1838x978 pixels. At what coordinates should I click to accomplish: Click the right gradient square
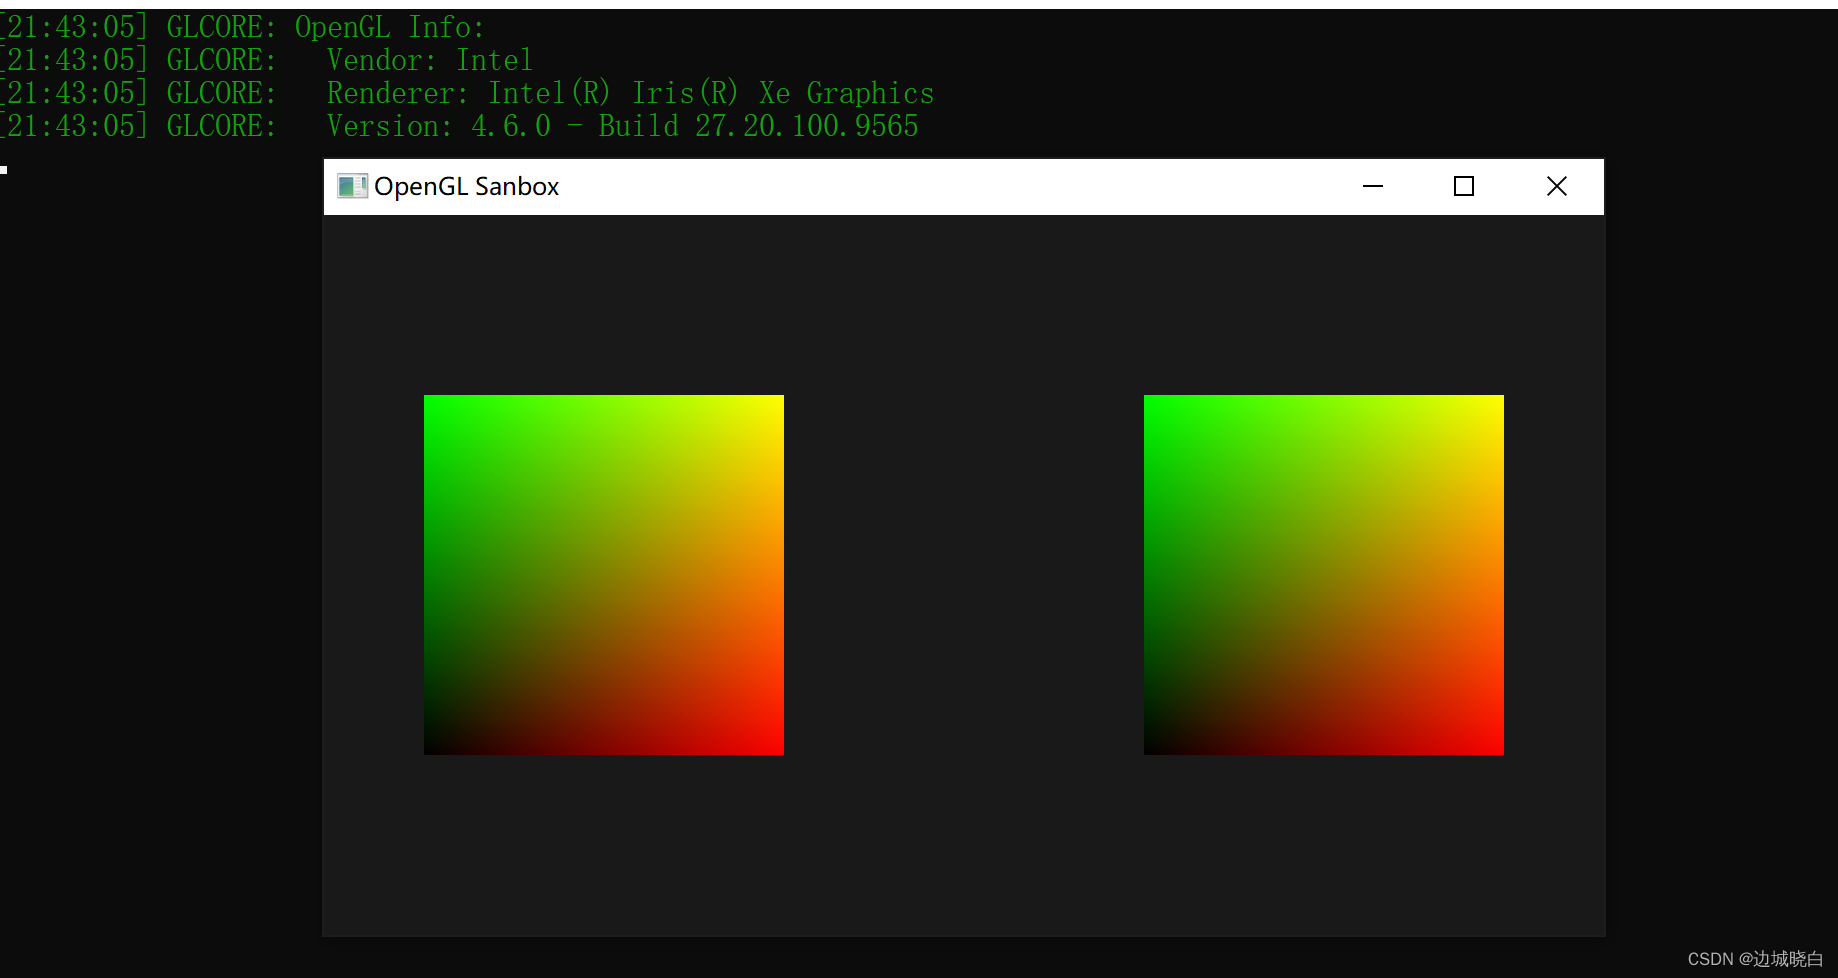tap(1324, 575)
